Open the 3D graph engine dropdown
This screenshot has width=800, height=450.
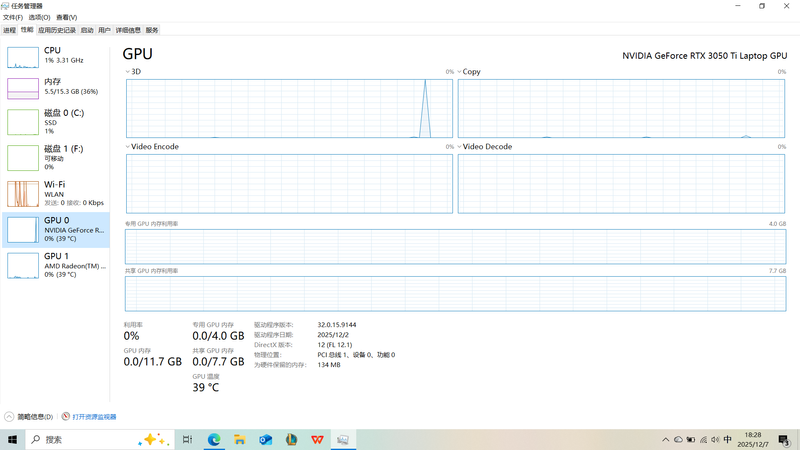128,72
